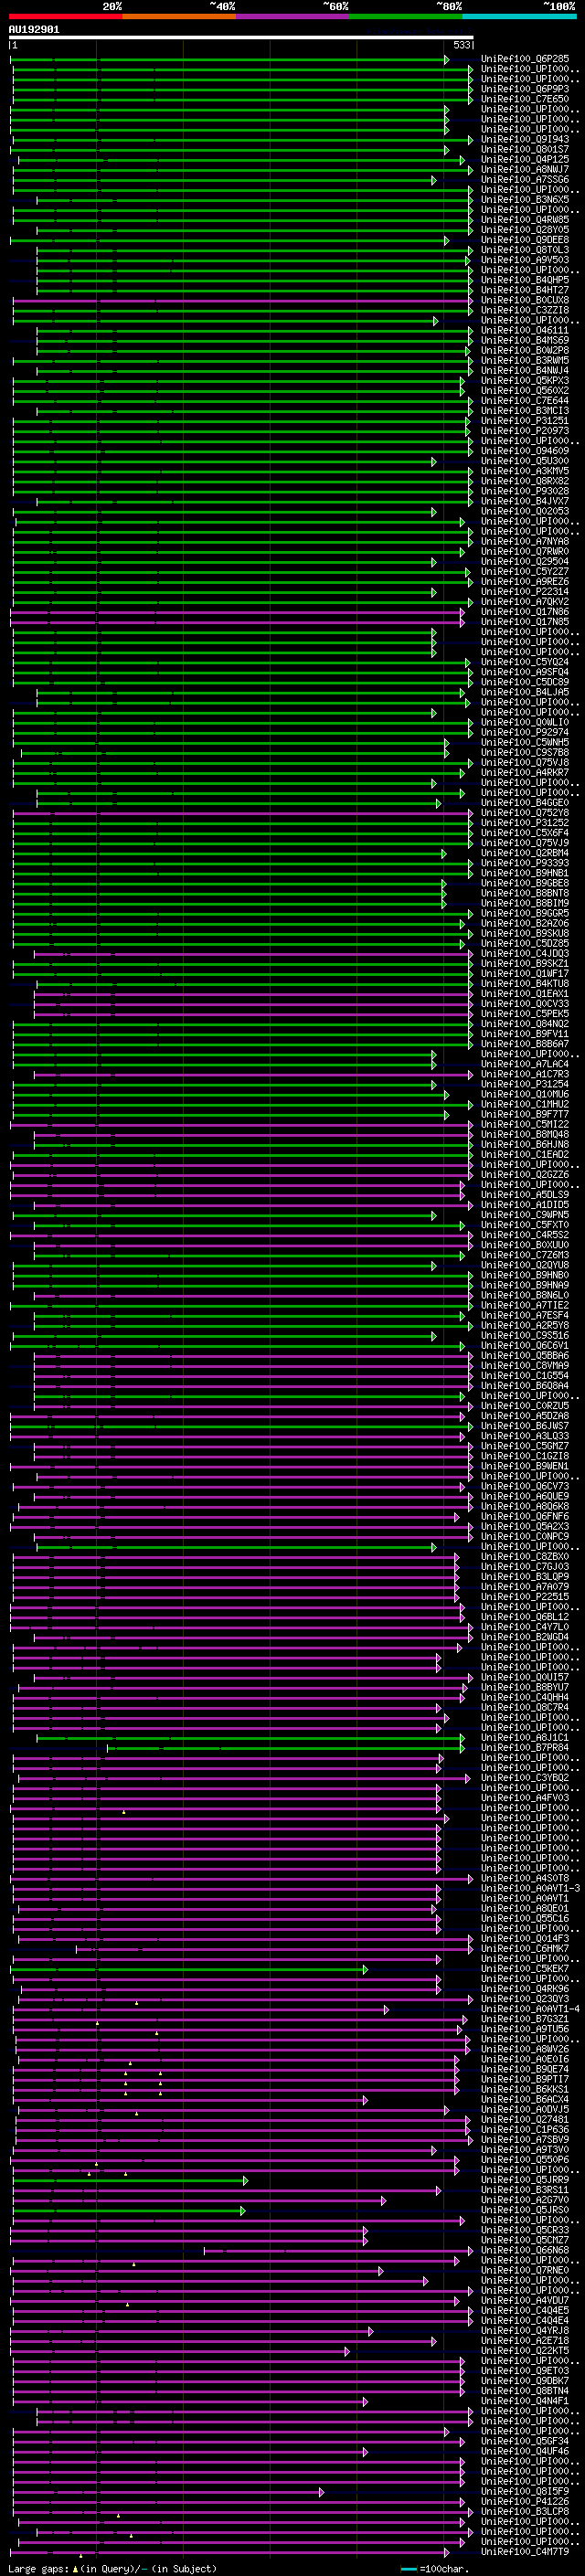Click the purple alignment bar of UniRef100_B0CUX8
Image resolution: width=585 pixels, height=2576 pixels.
pyautogui.click(x=241, y=300)
